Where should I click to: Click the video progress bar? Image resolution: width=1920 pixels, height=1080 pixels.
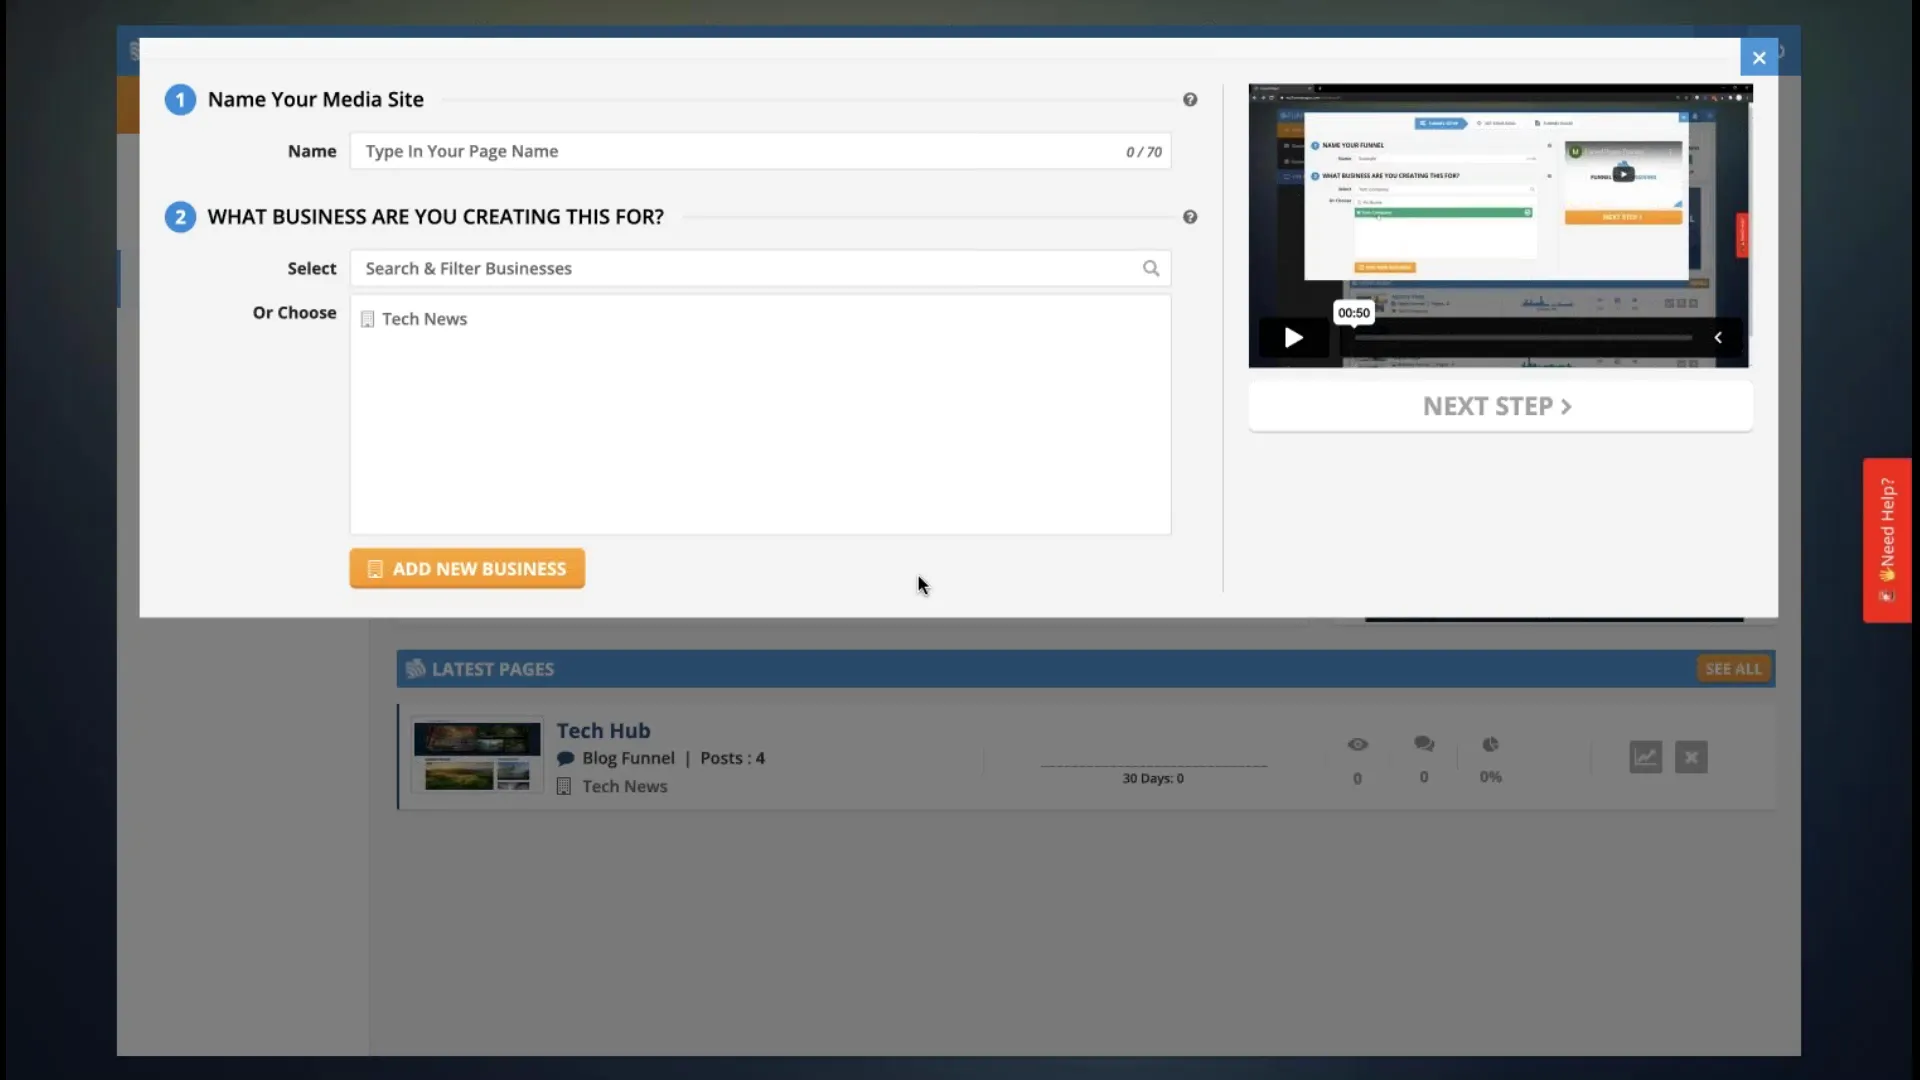pos(1522,338)
